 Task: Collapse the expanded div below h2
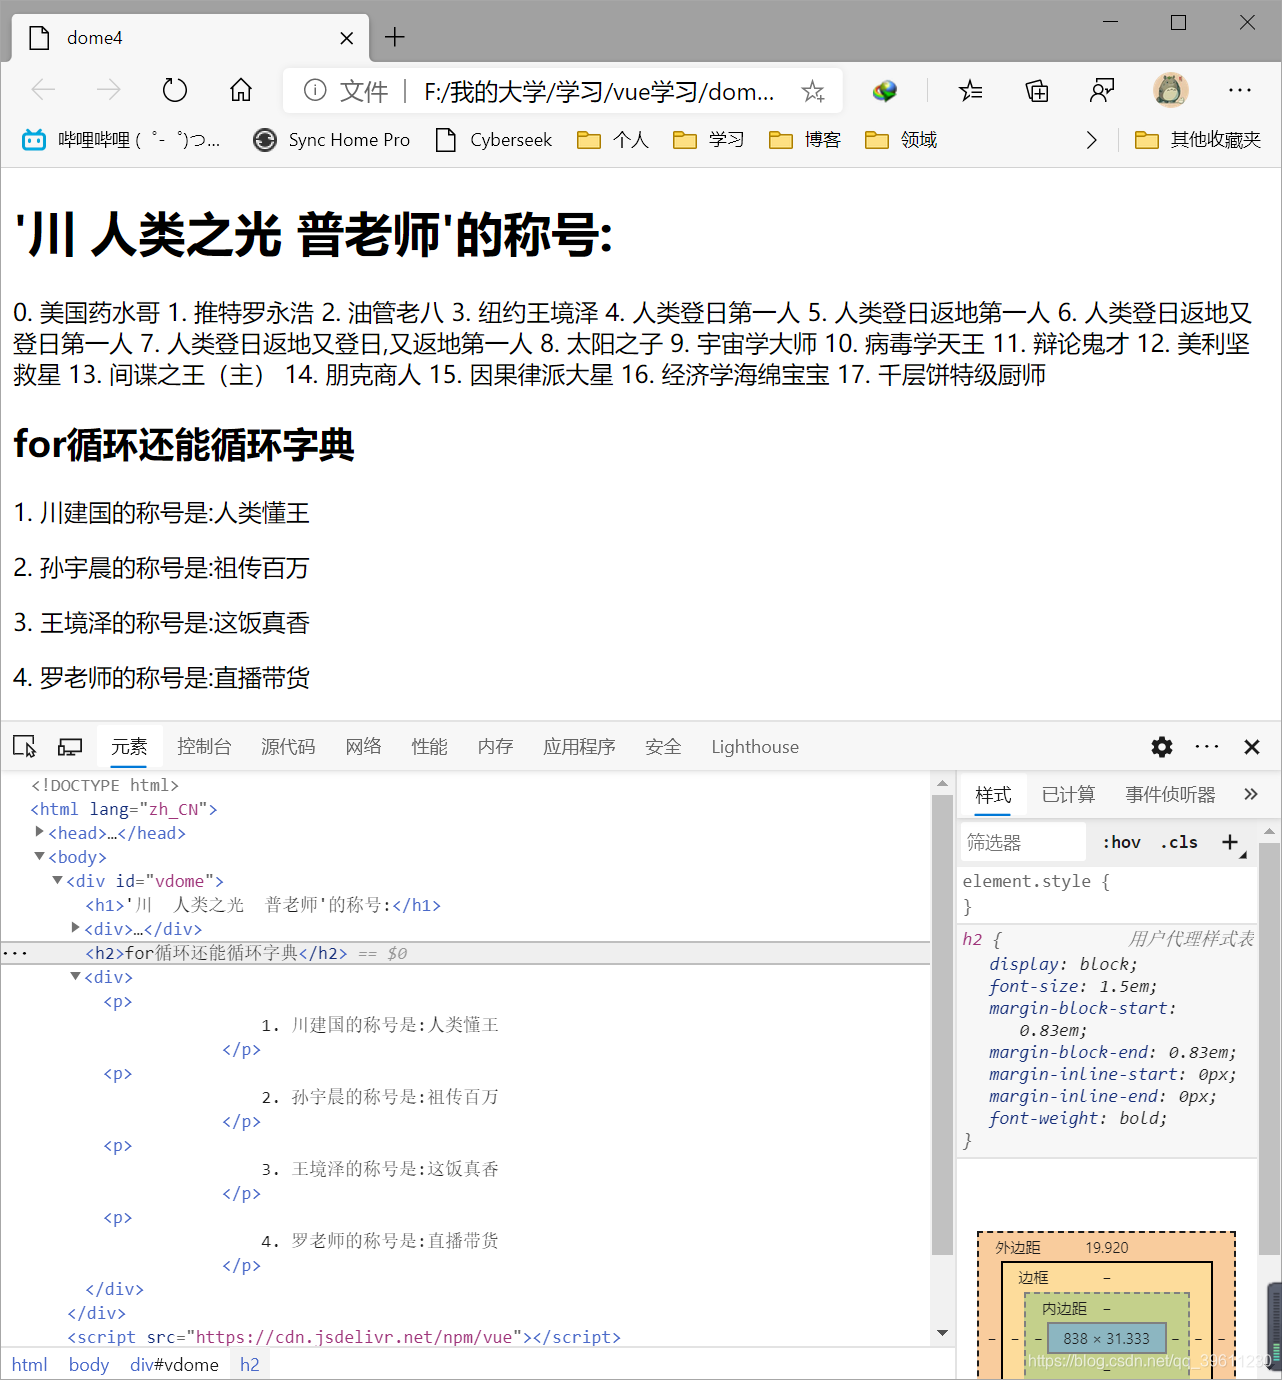coord(75,976)
